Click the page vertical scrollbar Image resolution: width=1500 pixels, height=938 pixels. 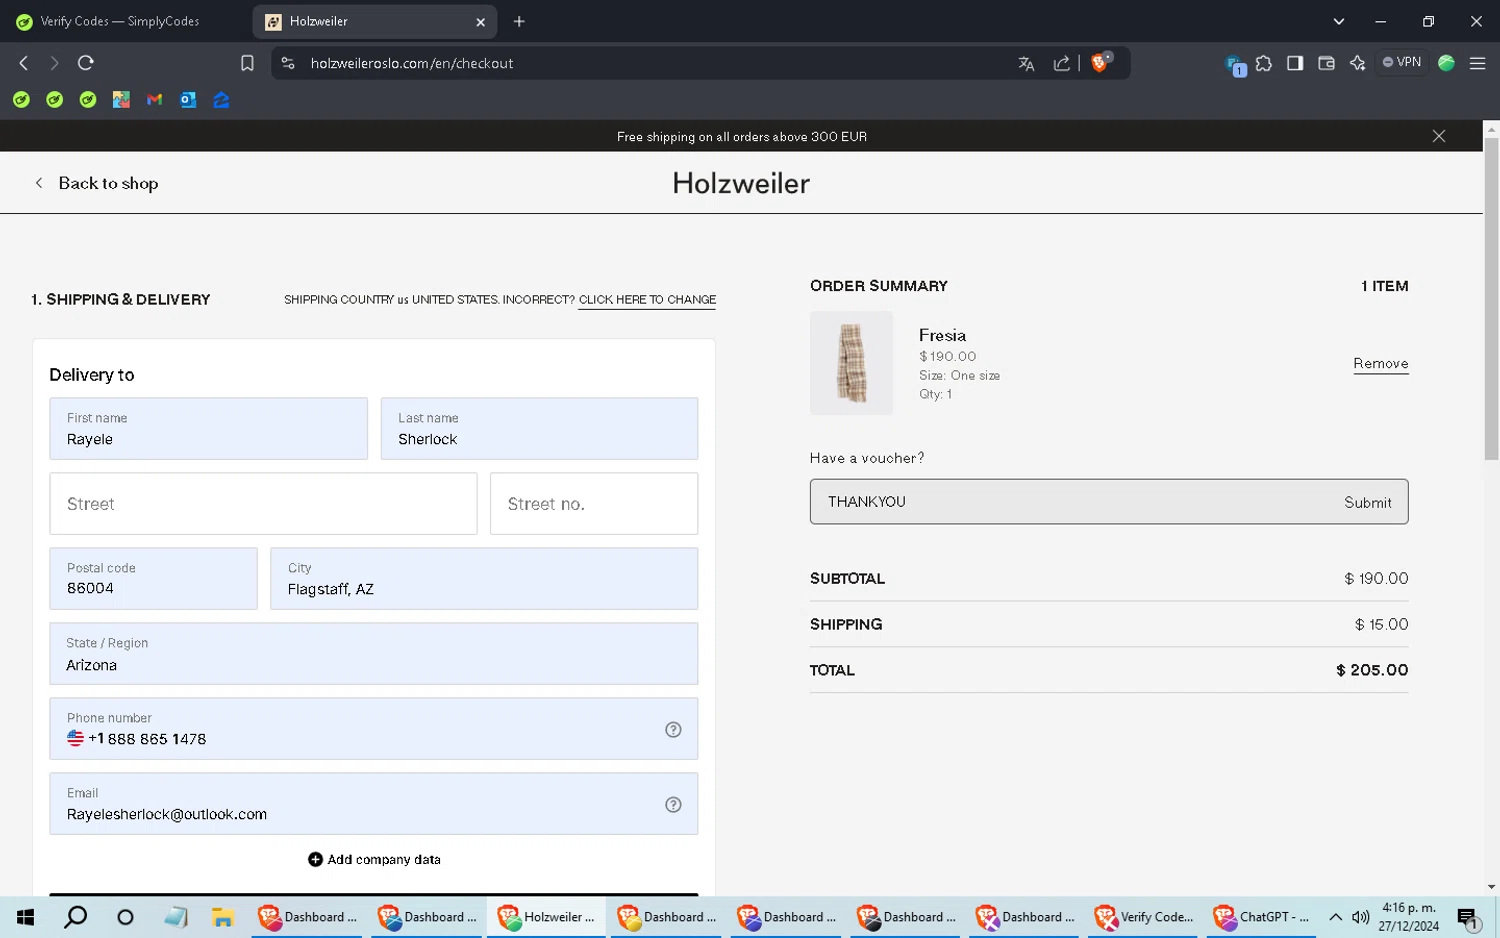tap(1491, 299)
